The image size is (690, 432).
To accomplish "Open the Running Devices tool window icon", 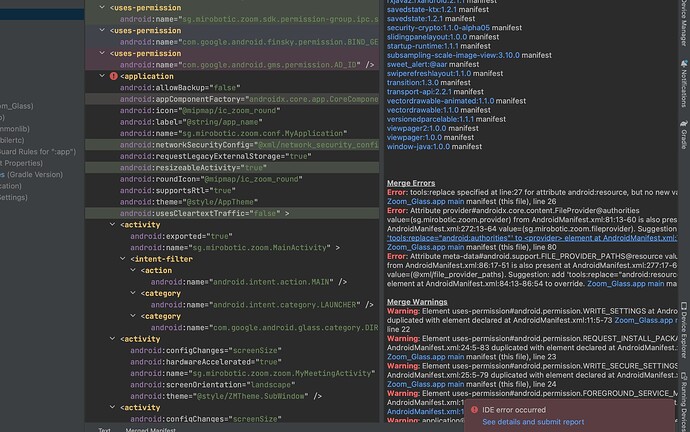I will click(684, 376).
